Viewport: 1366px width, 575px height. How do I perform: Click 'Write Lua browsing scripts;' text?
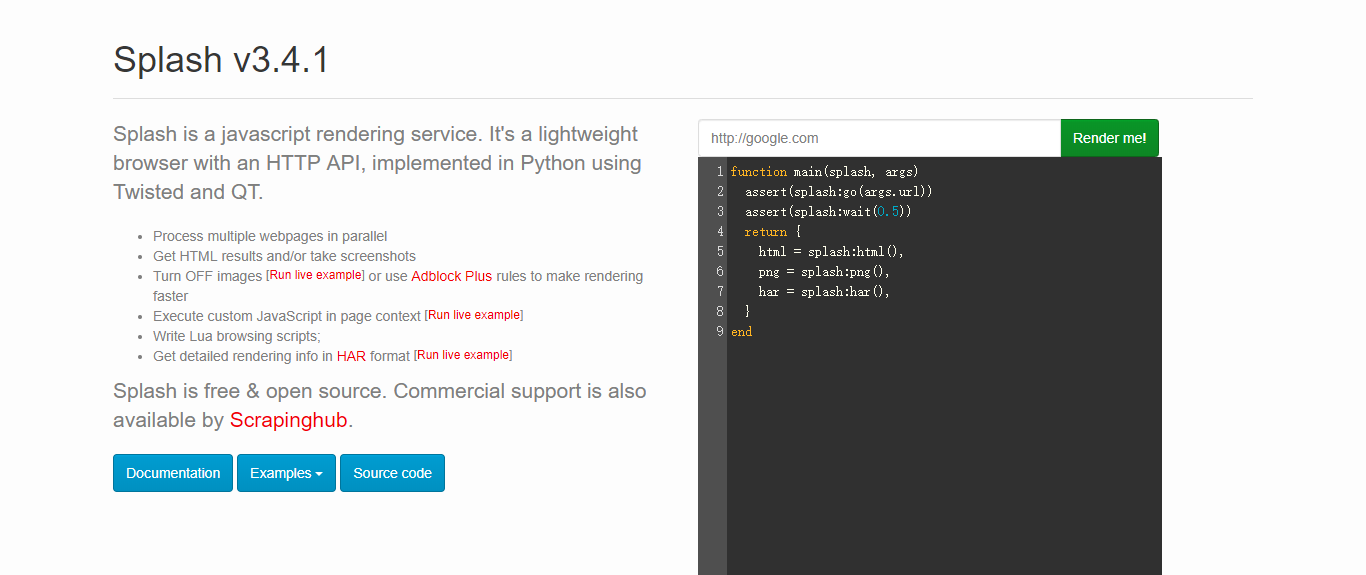pyautogui.click(x=237, y=336)
